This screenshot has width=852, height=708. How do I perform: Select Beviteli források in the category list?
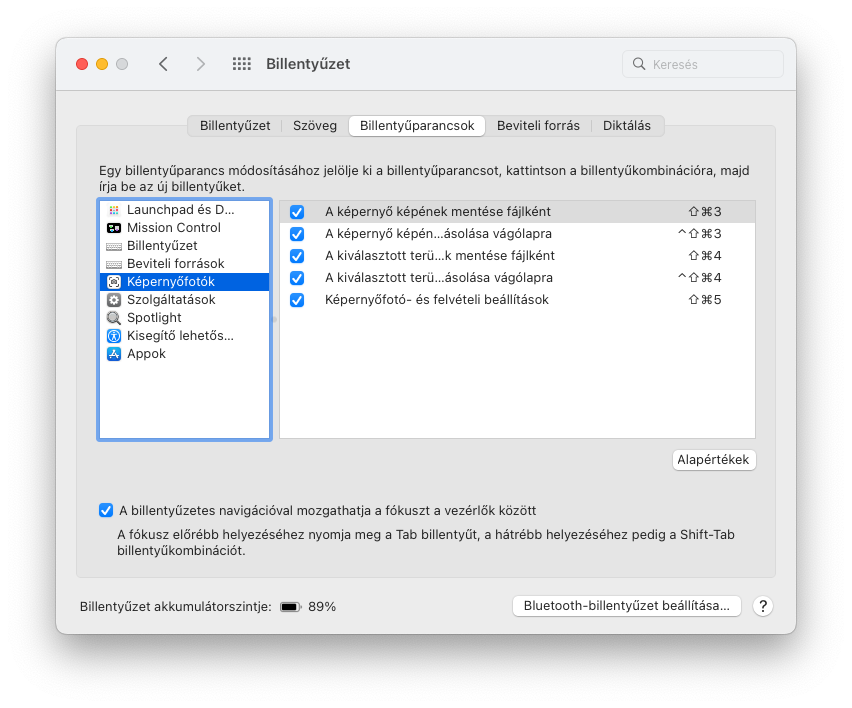pos(184,264)
